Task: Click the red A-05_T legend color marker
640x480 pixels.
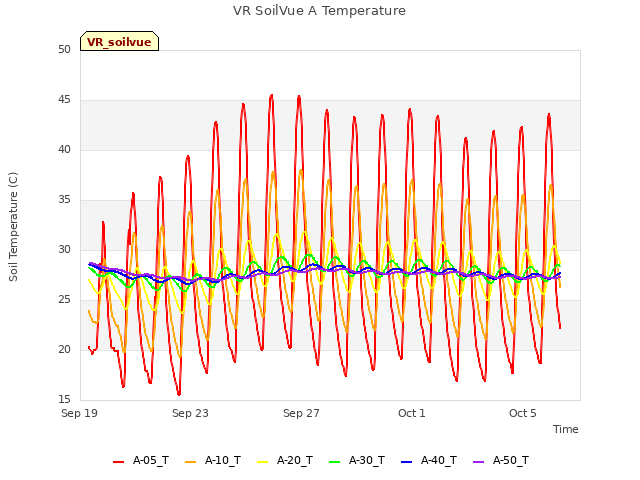Action: [118, 462]
